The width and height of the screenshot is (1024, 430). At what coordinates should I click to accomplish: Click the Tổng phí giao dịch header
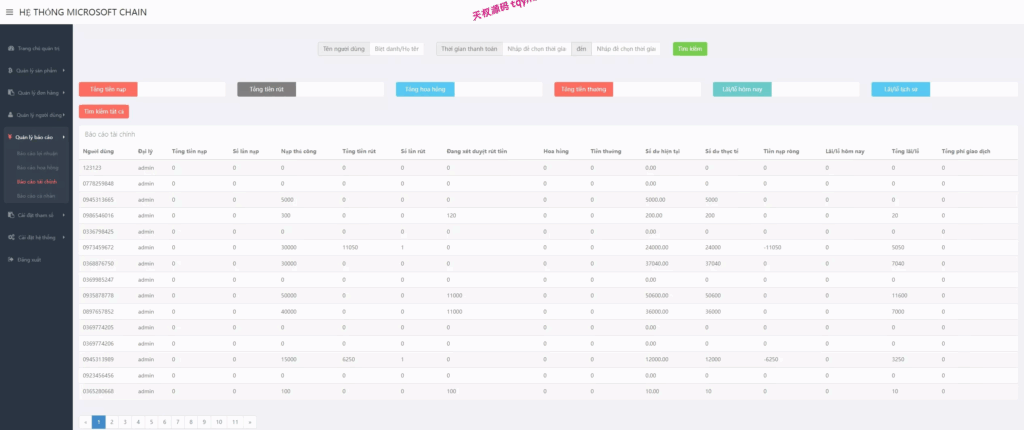966,152
